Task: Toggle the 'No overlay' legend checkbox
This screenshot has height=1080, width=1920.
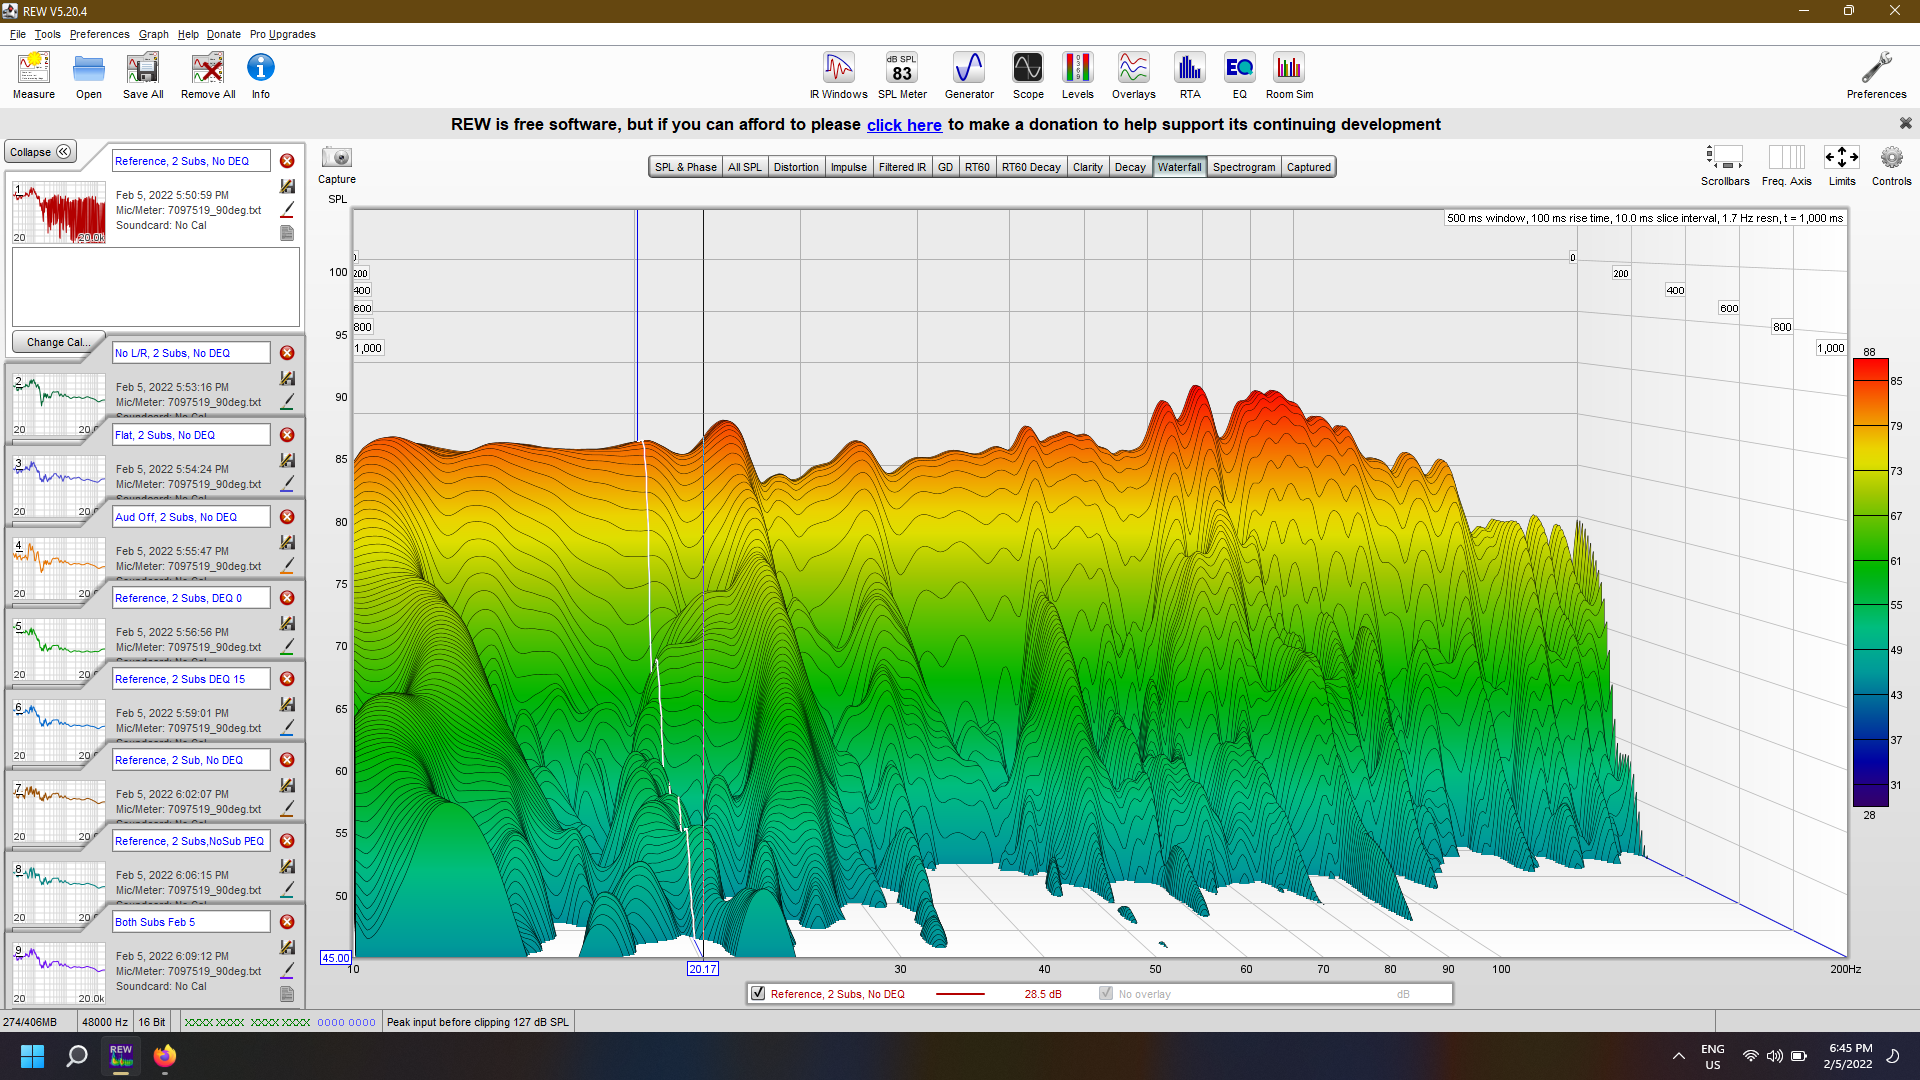Action: pyautogui.click(x=1106, y=993)
